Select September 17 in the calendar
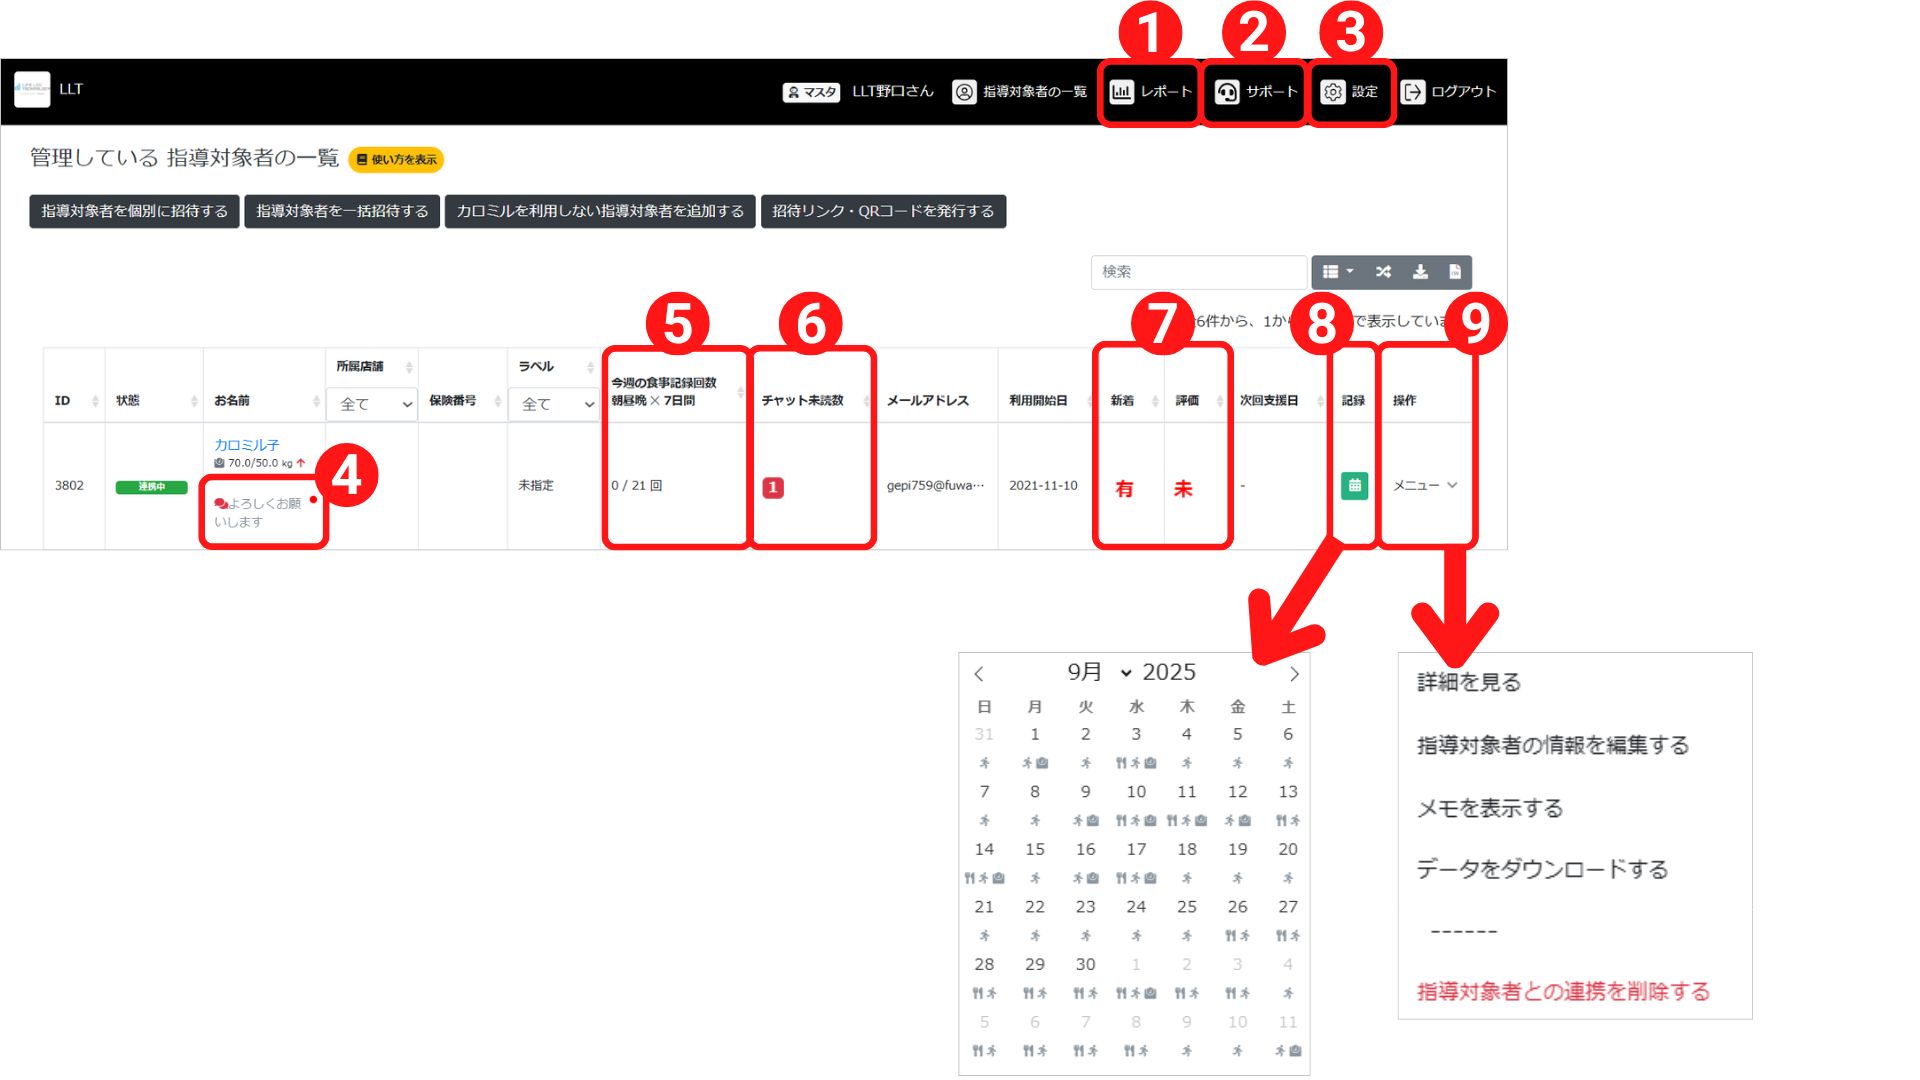1920x1080 pixels. click(1136, 849)
